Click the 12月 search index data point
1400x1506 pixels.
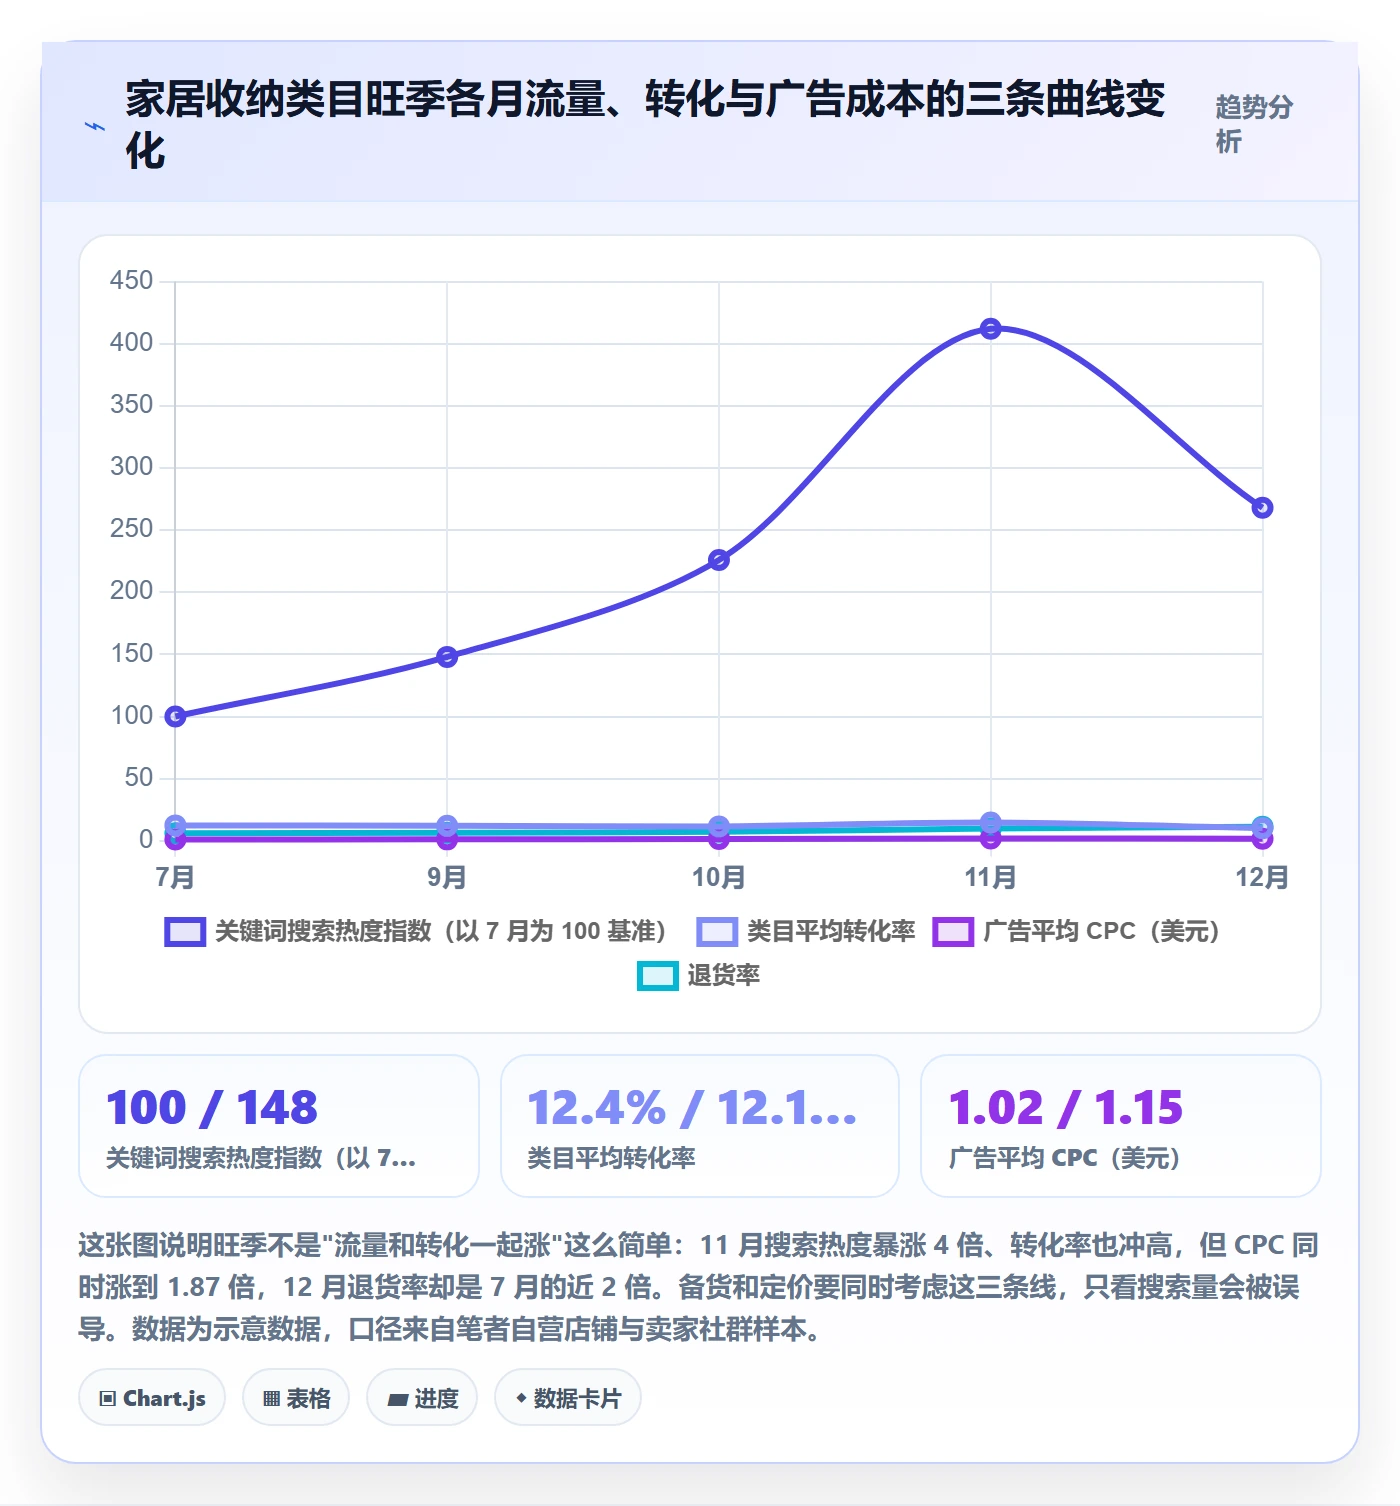click(1263, 508)
